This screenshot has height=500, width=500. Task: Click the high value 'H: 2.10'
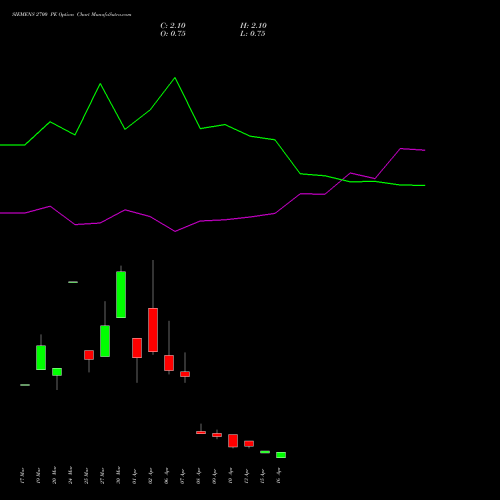253,26
